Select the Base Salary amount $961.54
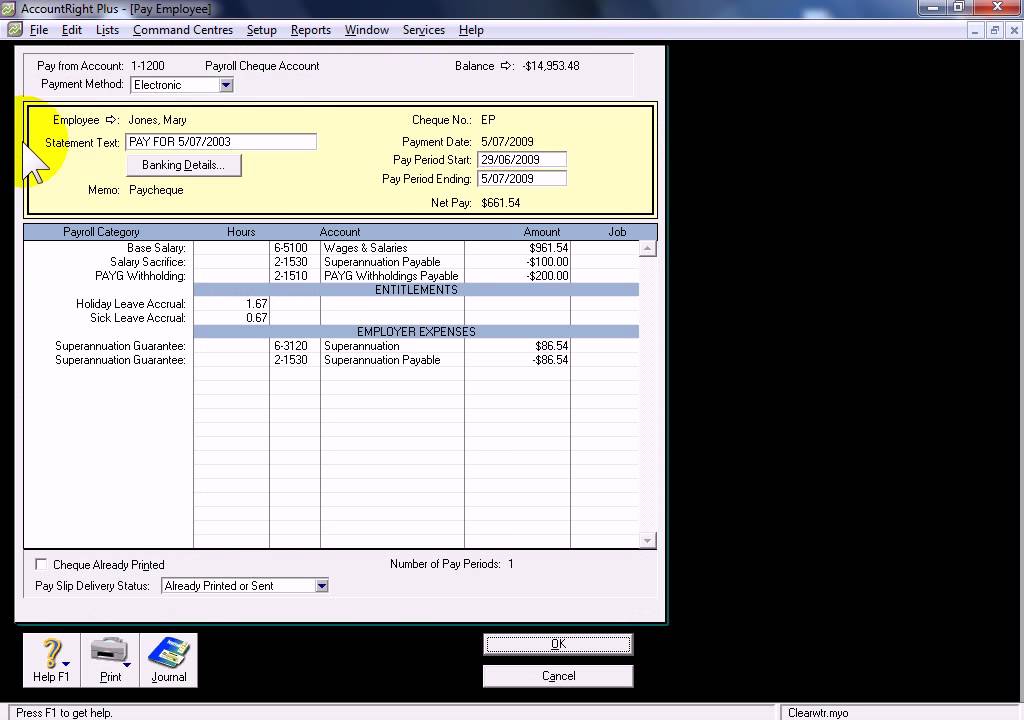The width and height of the screenshot is (1024, 720). coord(549,248)
